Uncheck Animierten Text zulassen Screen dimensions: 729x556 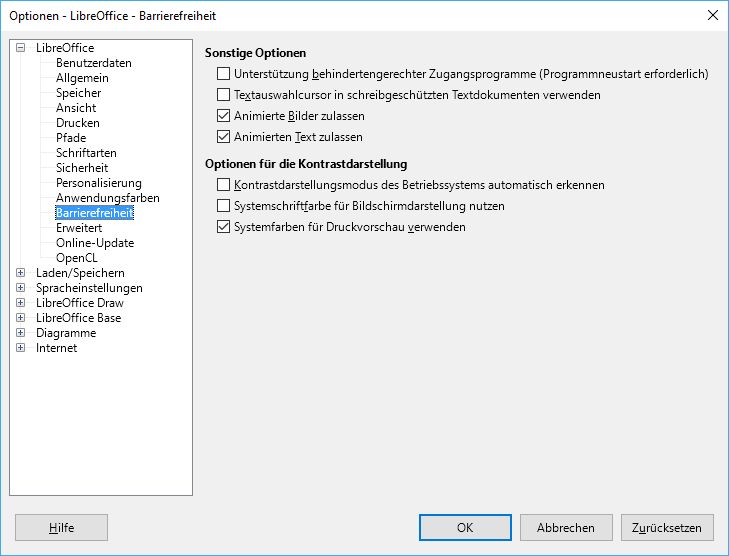[x=224, y=137]
